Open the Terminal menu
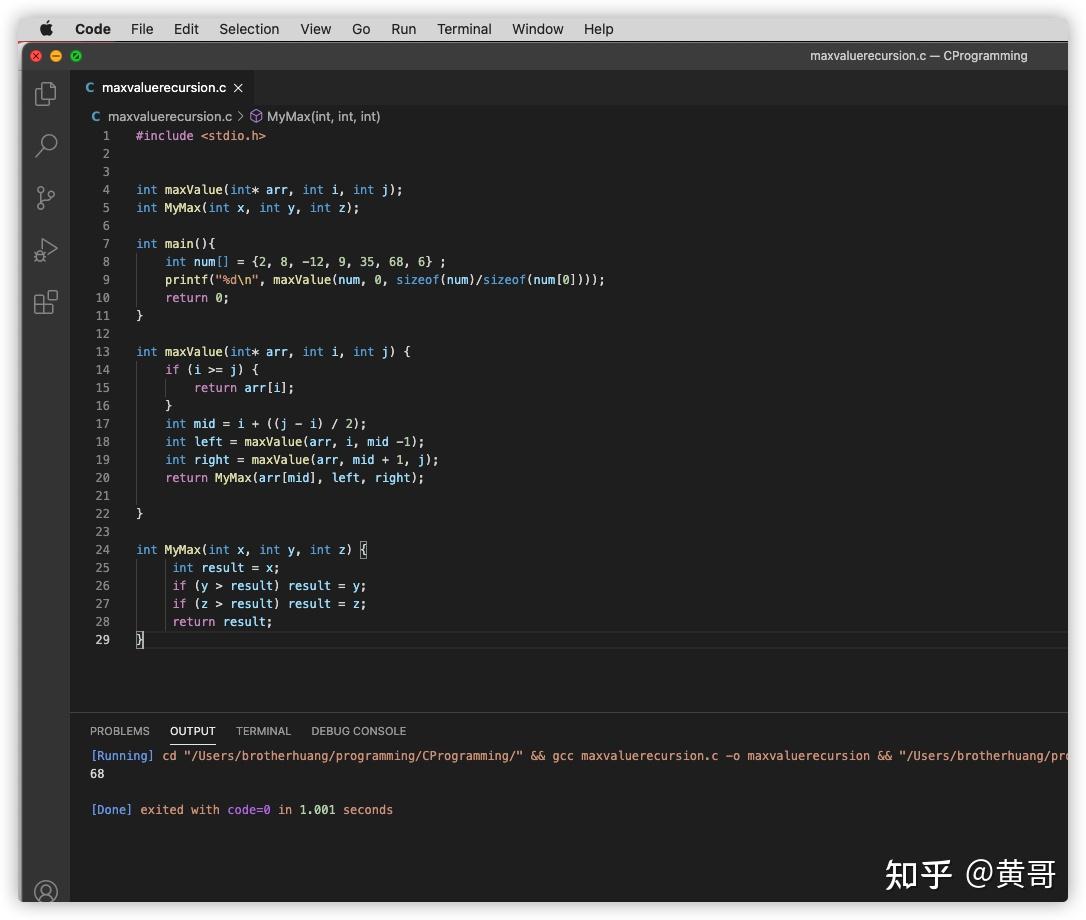The image size is (1086, 920). click(464, 29)
